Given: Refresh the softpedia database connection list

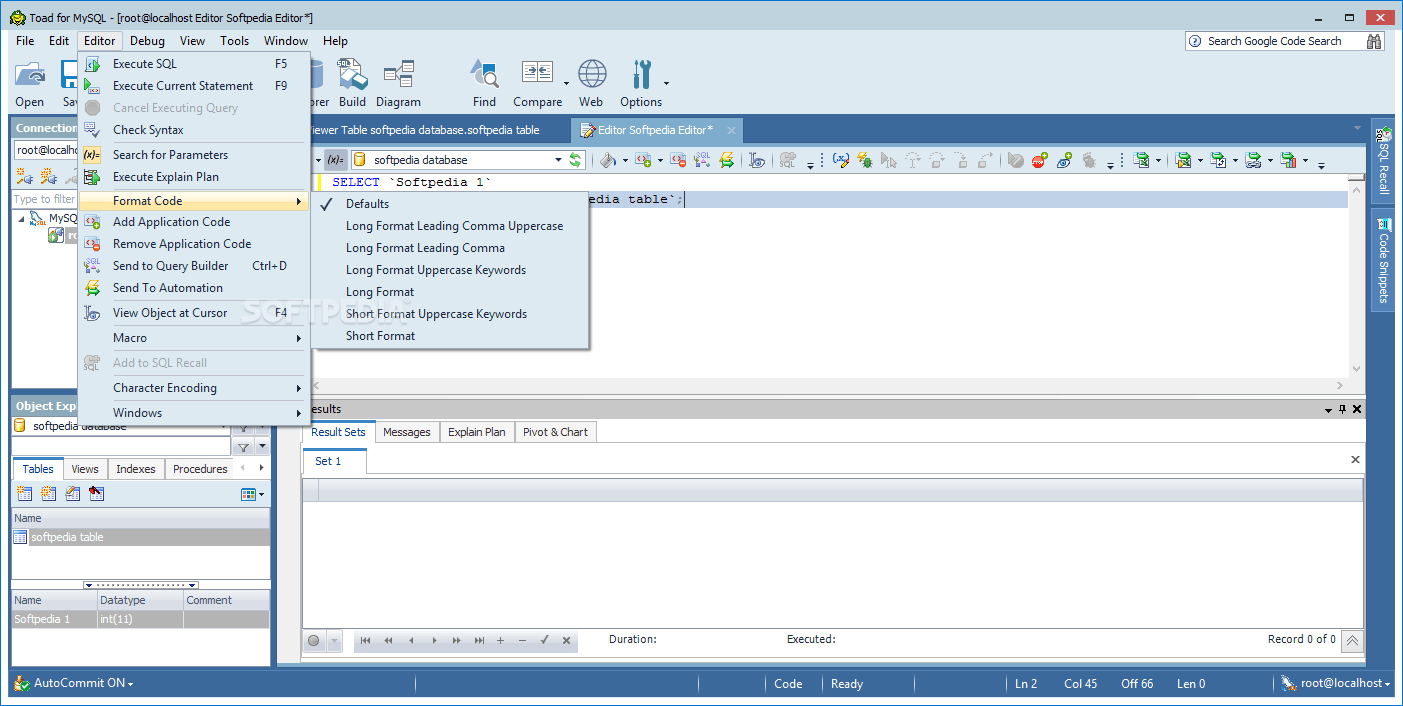Looking at the screenshot, I should point(575,160).
